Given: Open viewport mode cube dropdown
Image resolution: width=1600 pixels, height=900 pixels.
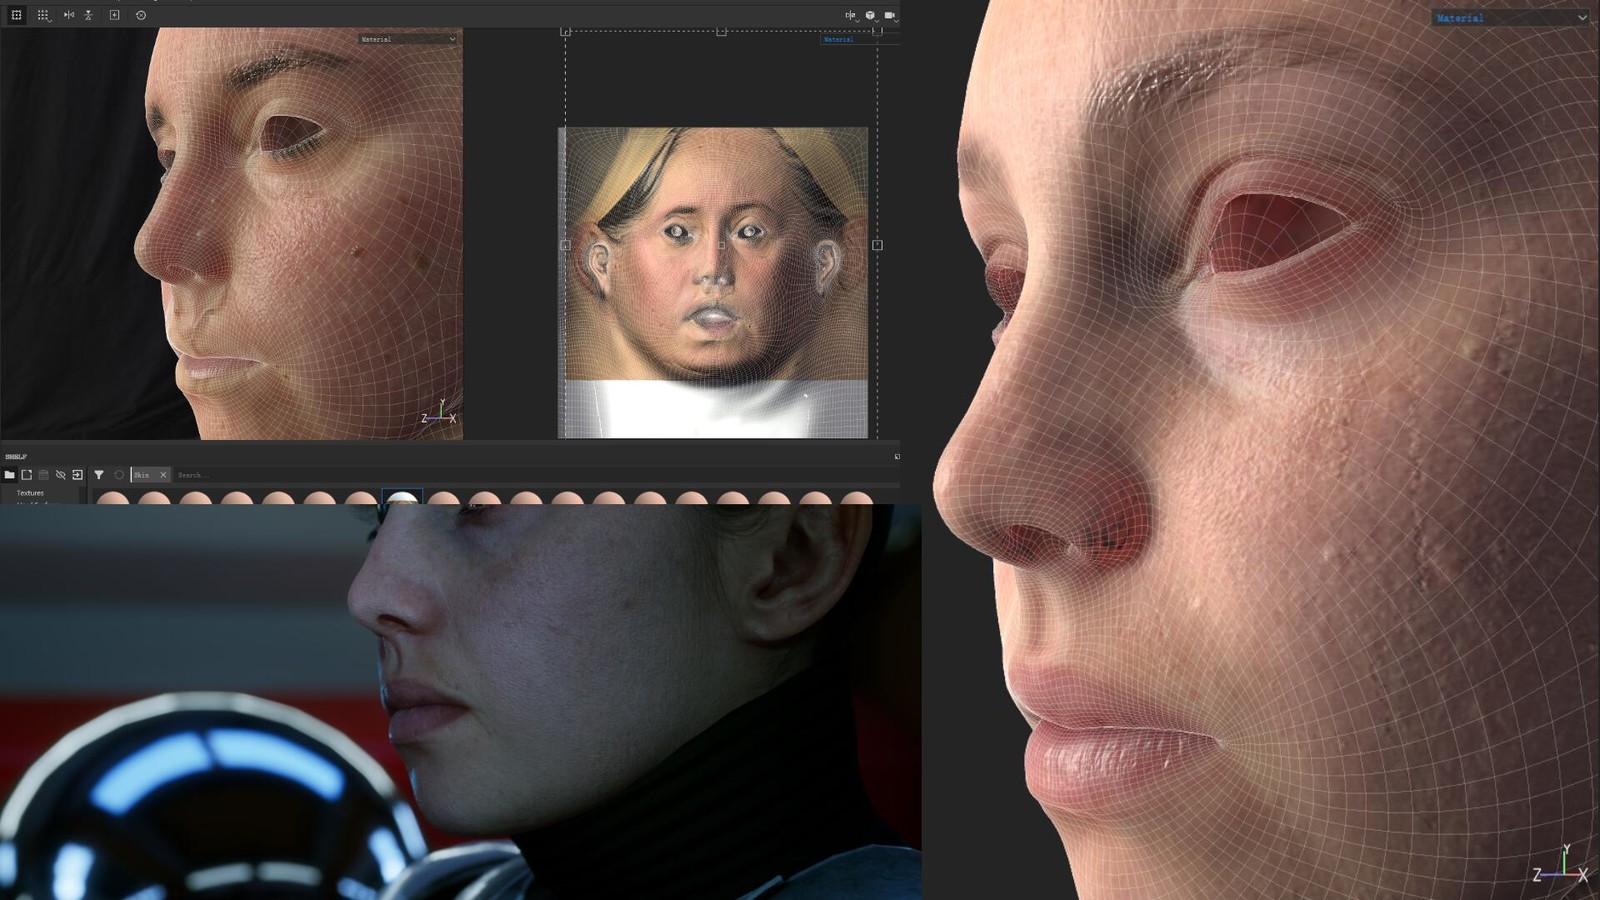Looking at the screenshot, I should click(871, 15).
